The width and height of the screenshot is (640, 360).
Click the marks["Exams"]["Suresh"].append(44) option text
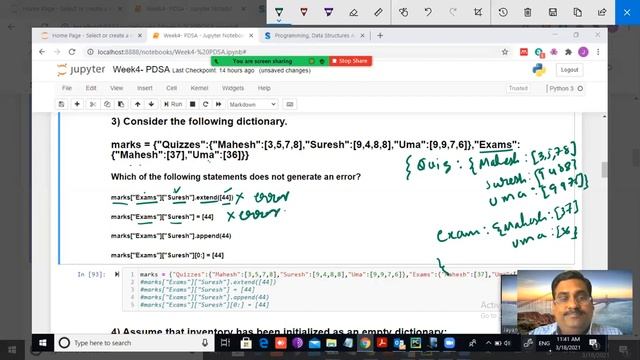coord(171,236)
